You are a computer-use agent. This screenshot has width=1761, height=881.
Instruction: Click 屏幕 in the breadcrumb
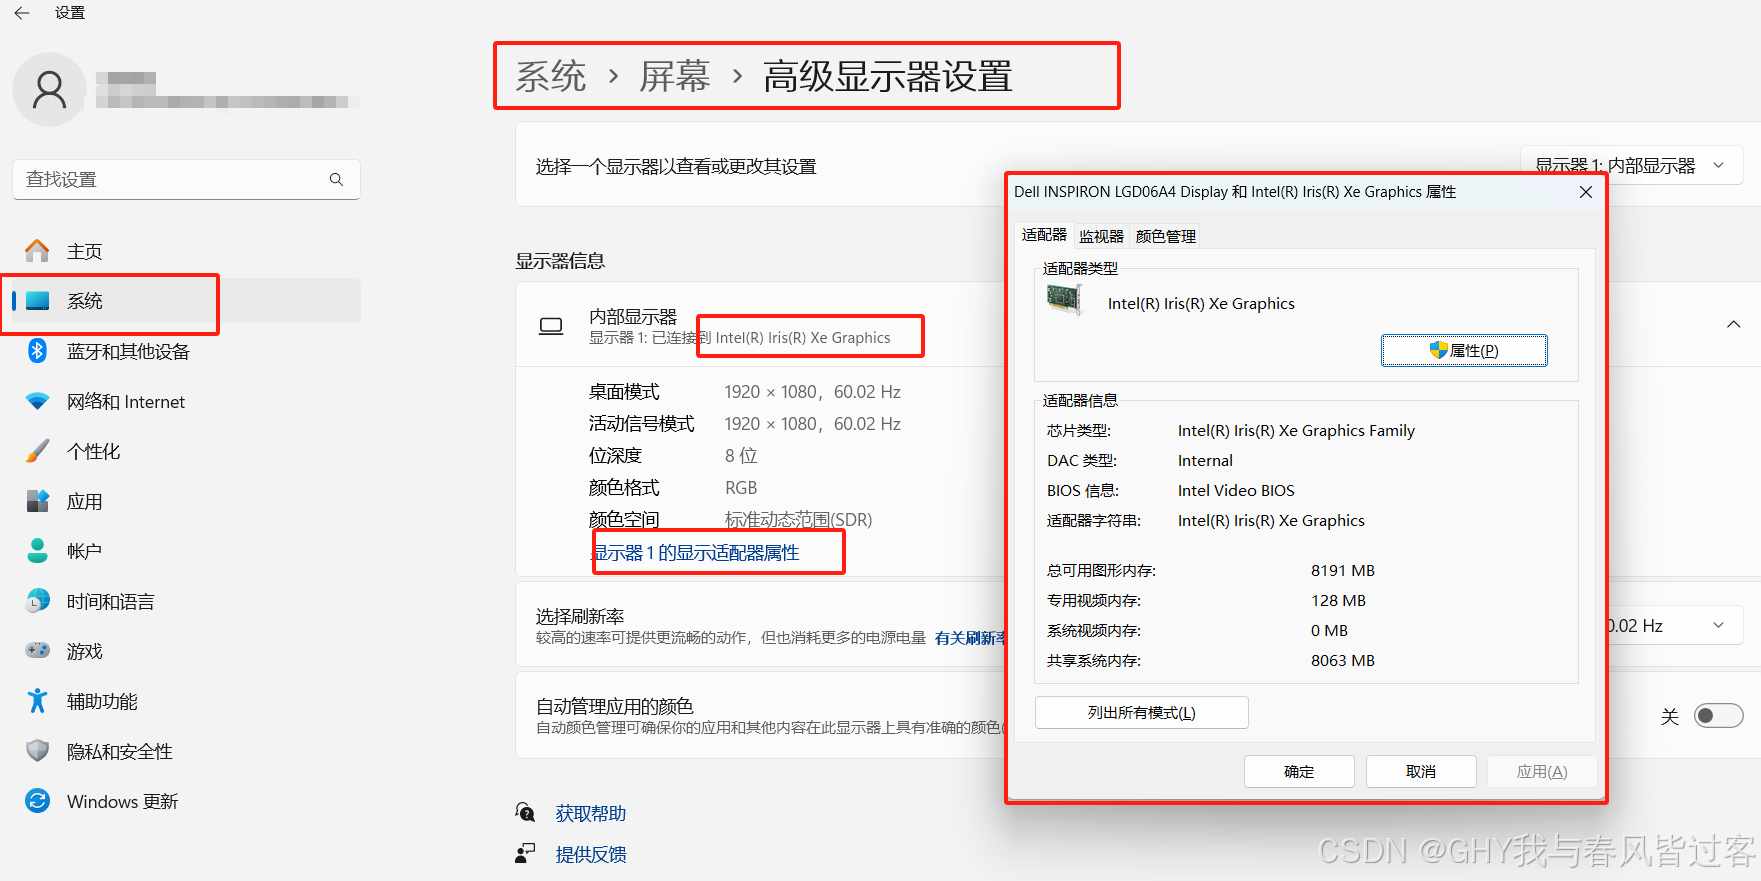675,76
